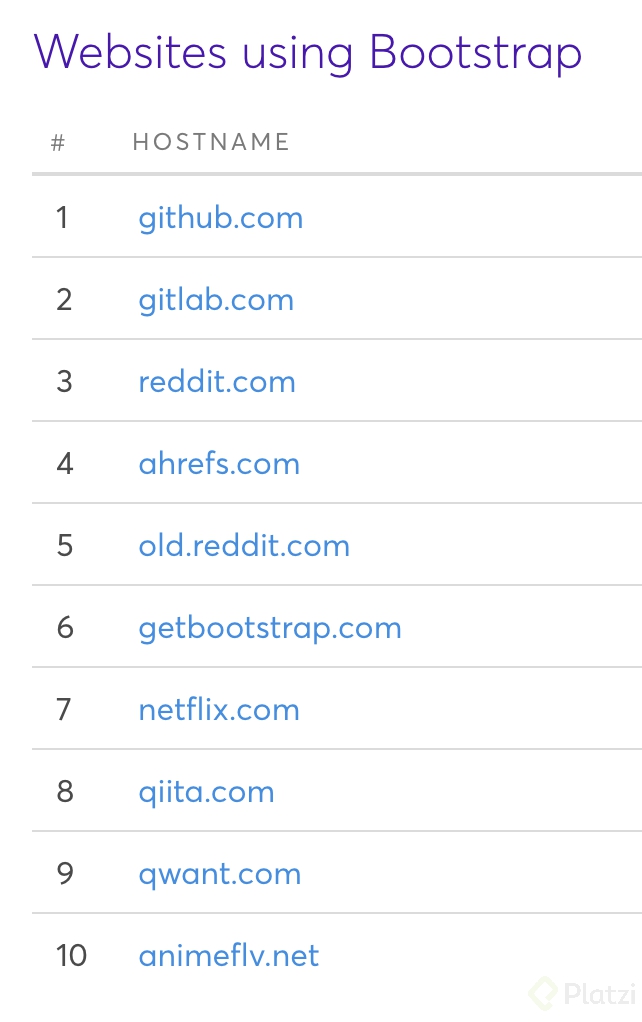The image size is (642, 1022).
Task: Click the 'Websites using Bootstrap' heading
Action: (x=308, y=52)
